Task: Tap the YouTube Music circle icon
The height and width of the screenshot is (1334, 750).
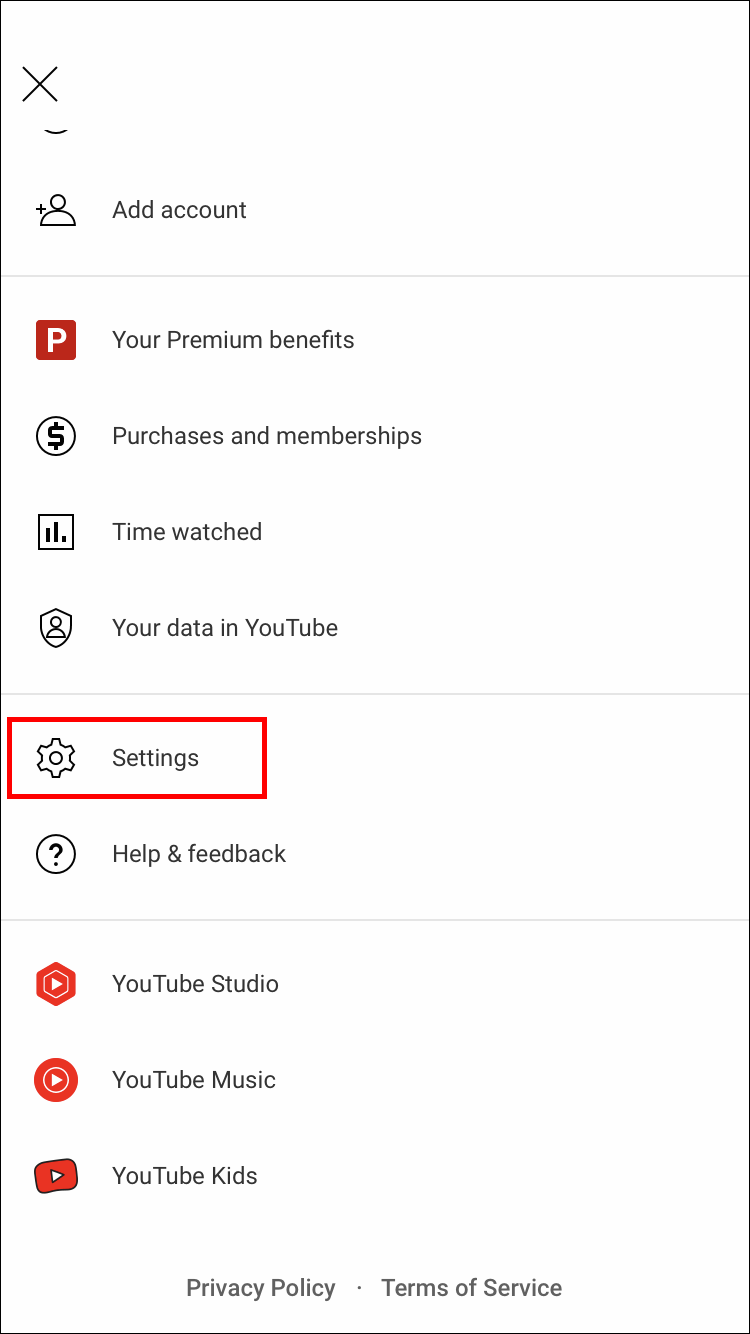Action: tap(56, 1080)
